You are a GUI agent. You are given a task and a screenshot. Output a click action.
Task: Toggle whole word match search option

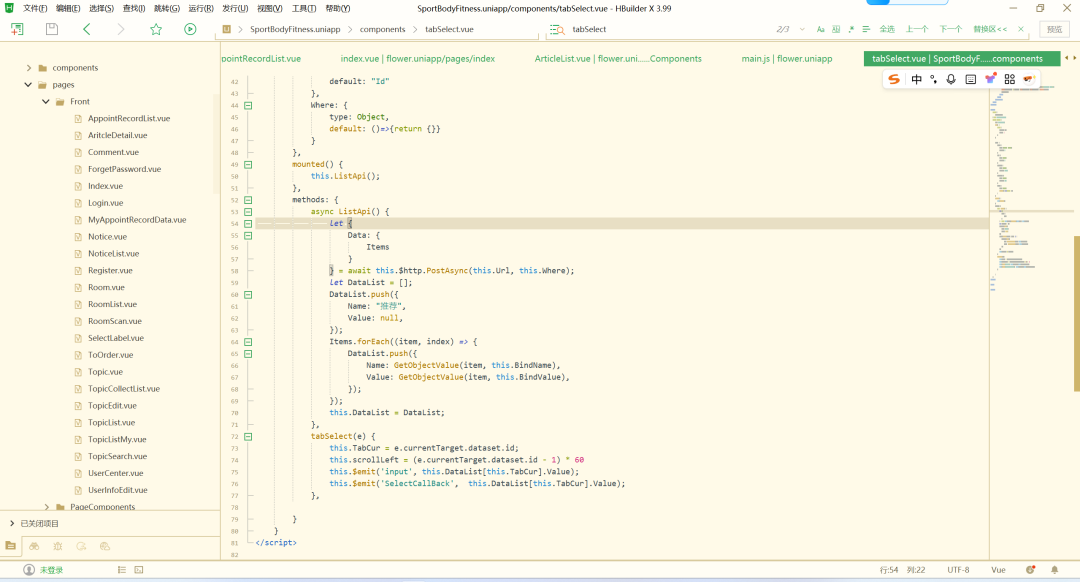836,29
